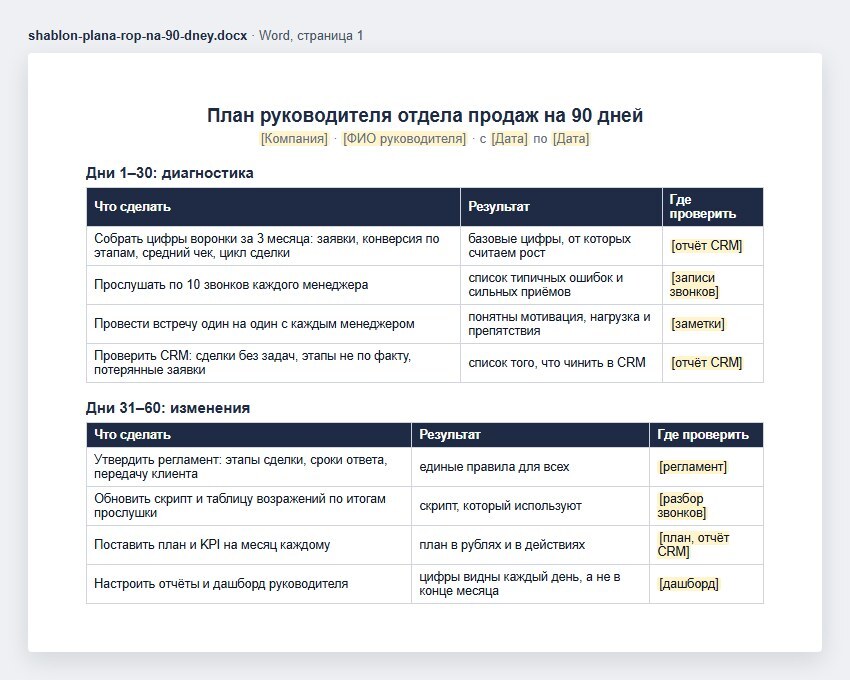Click 'понятны мотивация, нагрузка и препятствия' cell
The width and height of the screenshot is (850, 680).
[x=559, y=324]
